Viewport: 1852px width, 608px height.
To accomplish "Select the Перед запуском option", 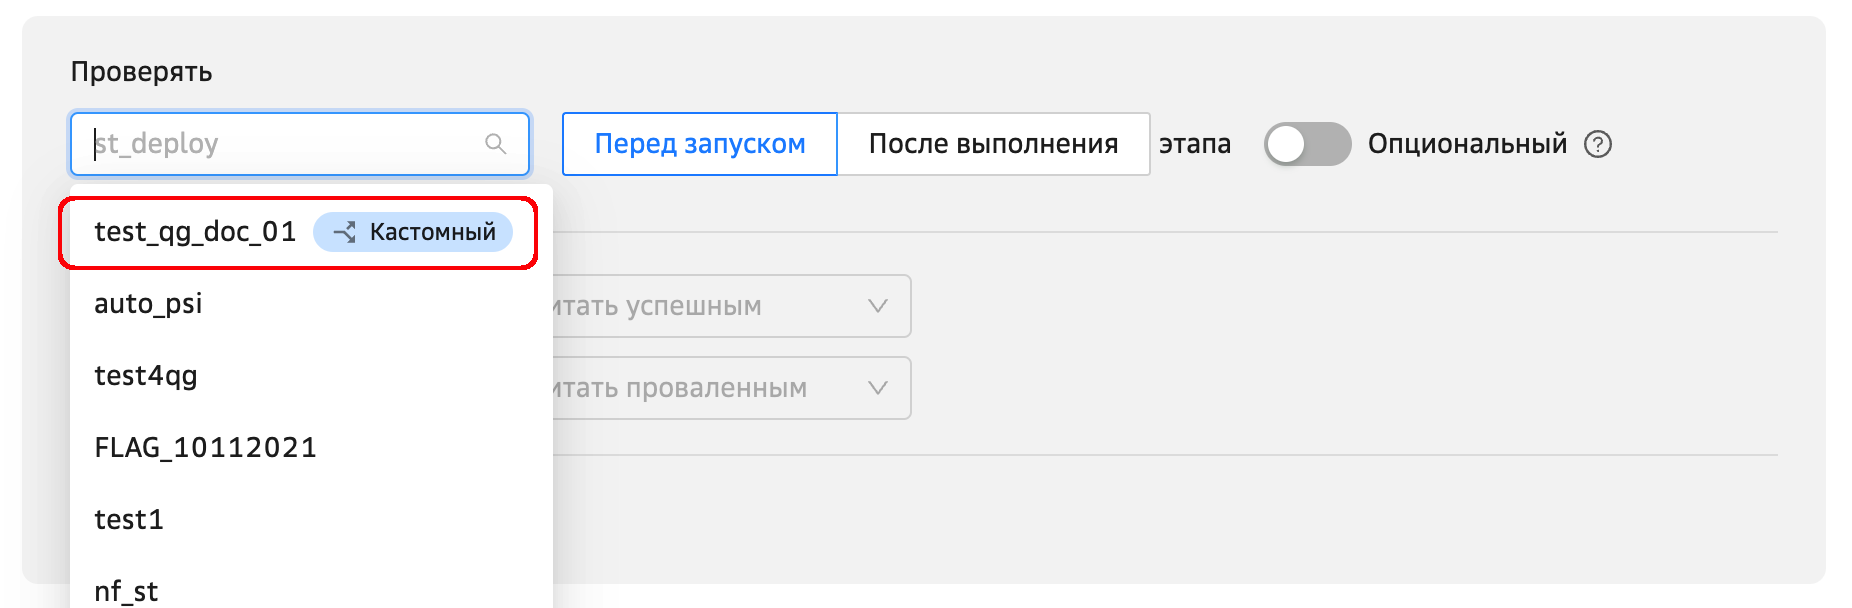I will tap(700, 144).
